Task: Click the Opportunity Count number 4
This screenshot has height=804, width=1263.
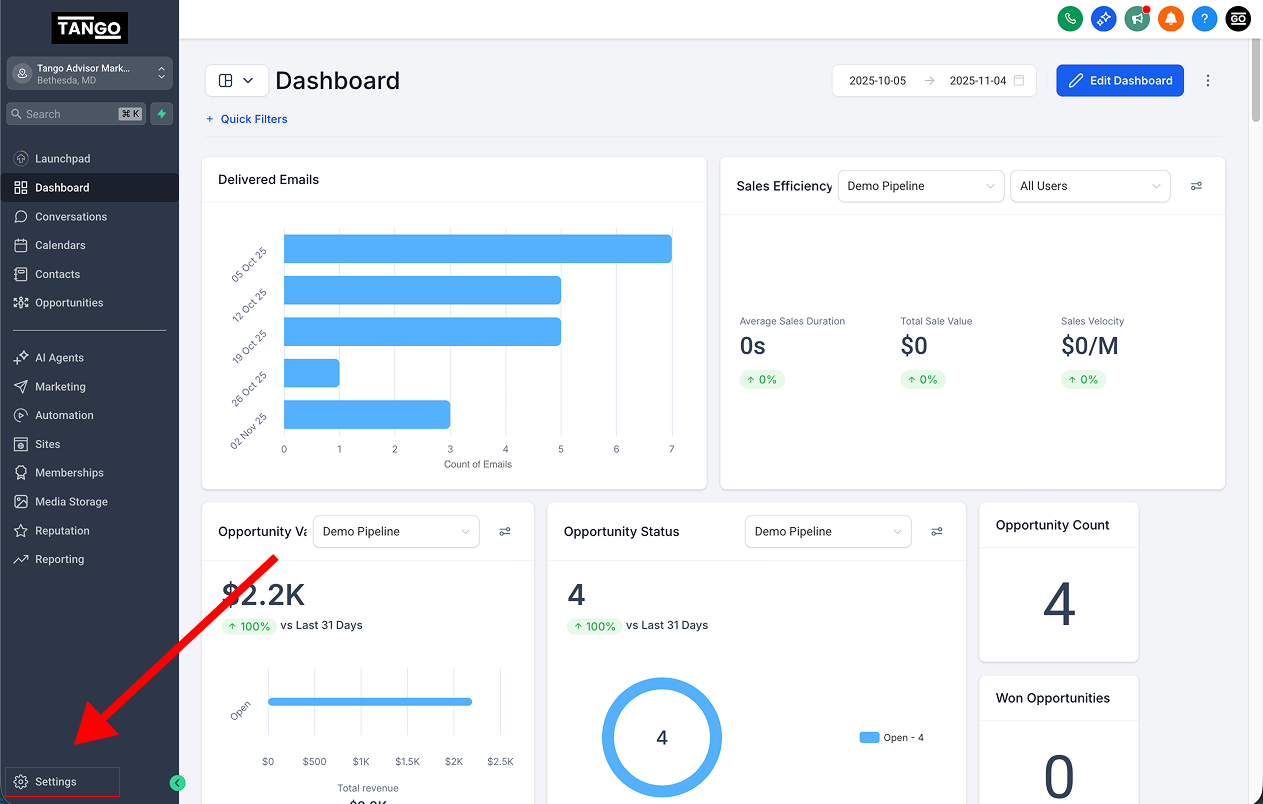Action: pyautogui.click(x=1059, y=605)
